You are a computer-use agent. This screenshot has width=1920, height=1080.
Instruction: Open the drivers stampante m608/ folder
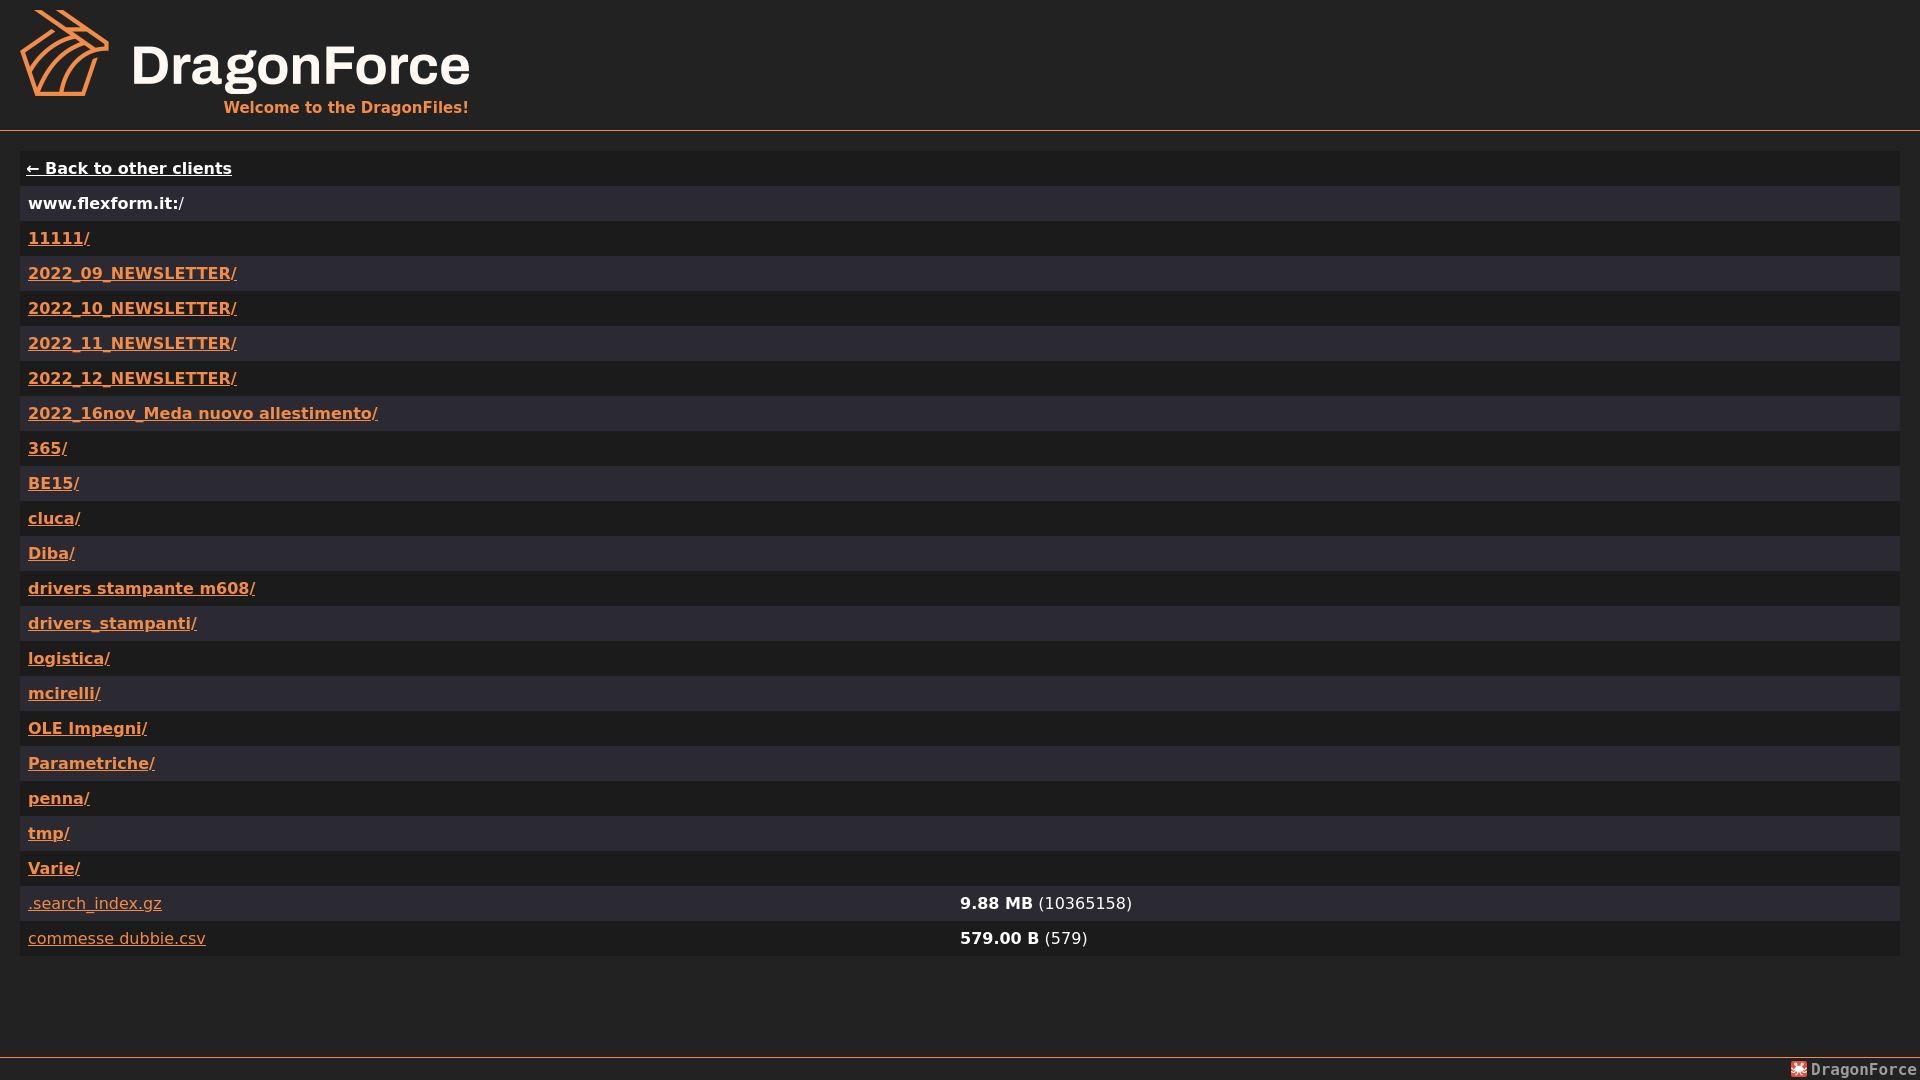click(x=142, y=588)
